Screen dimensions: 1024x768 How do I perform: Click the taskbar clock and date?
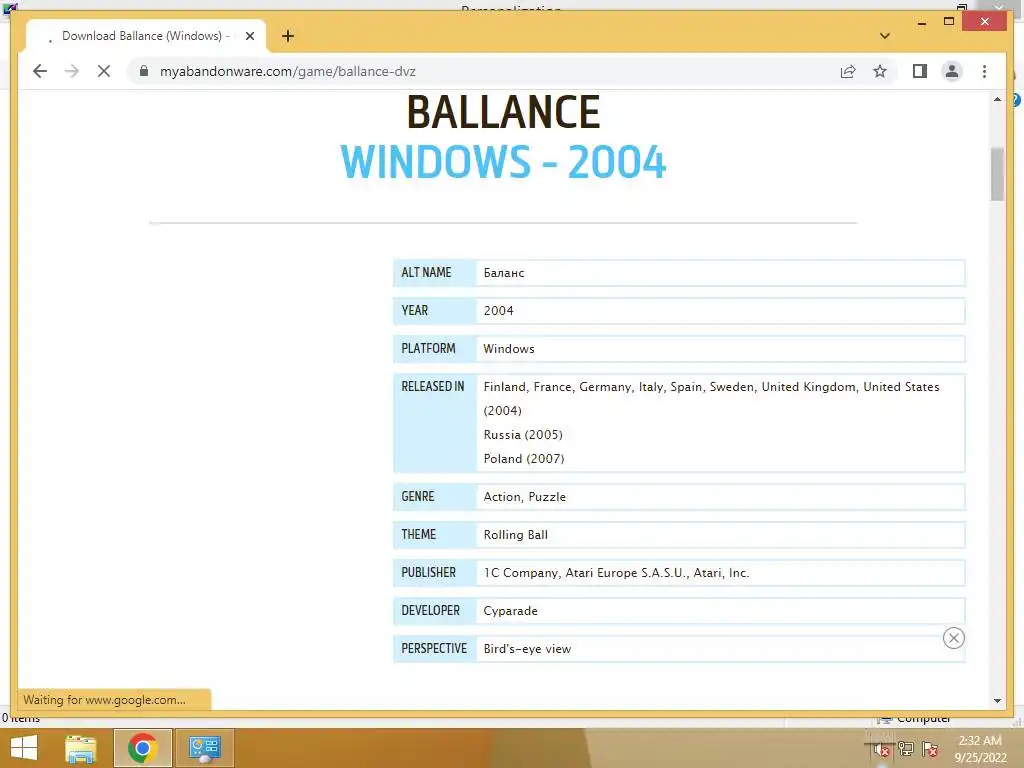(x=980, y=748)
